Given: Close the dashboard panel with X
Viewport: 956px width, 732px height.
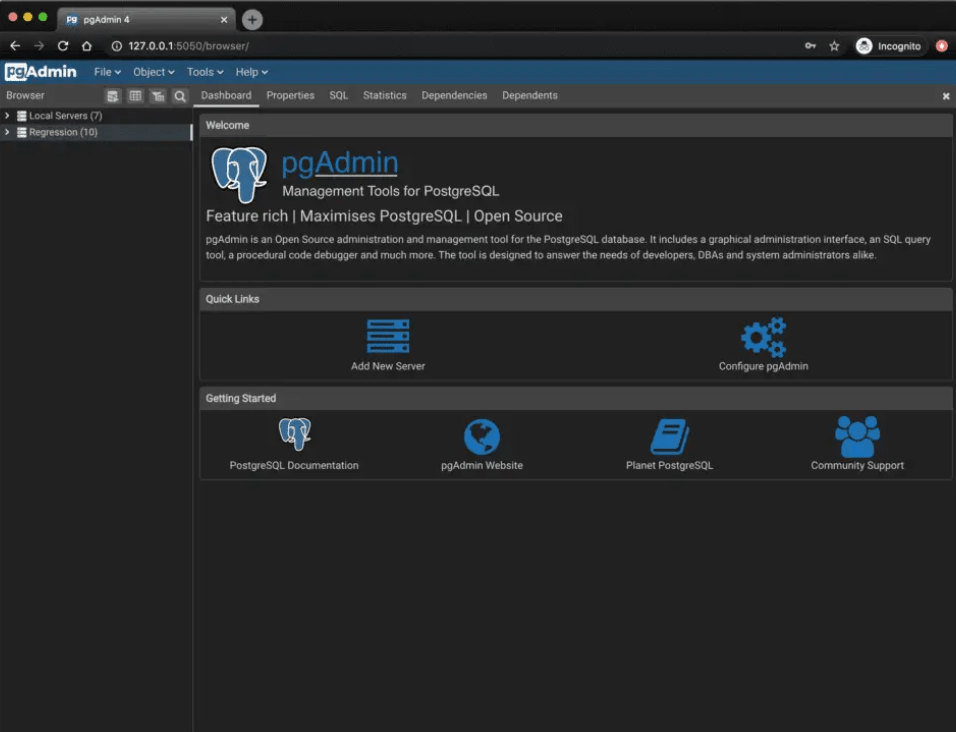Looking at the screenshot, I should pos(946,96).
